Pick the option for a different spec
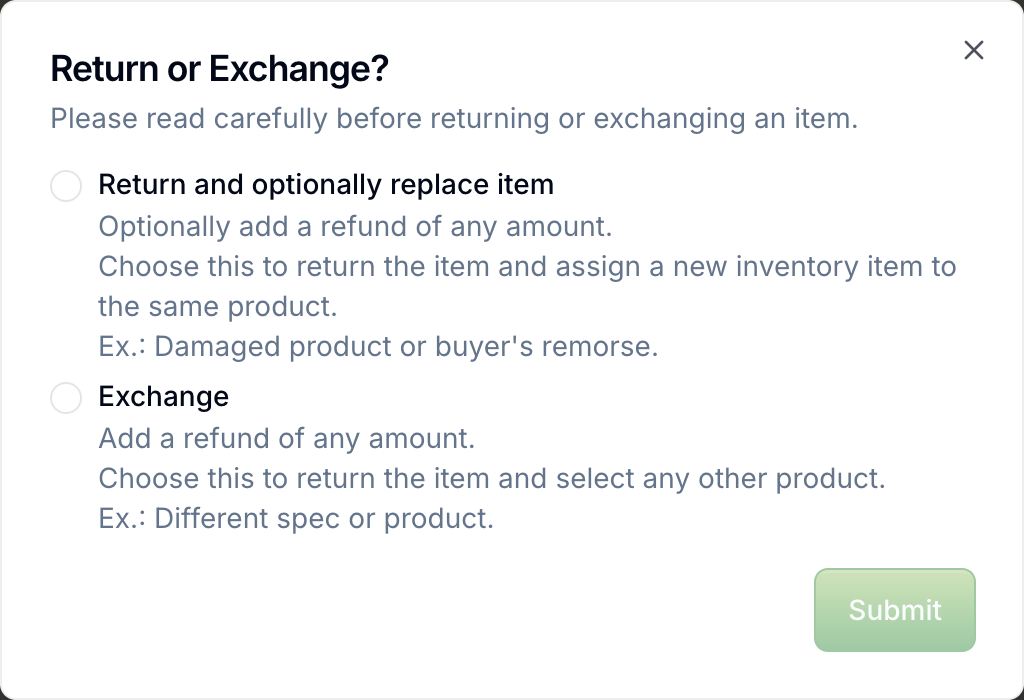The width and height of the screenshot is (1024, 700). [x=66, y=398]
